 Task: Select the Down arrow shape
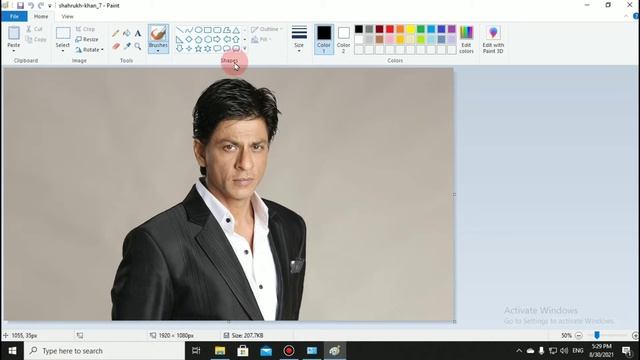pos(180,49)
